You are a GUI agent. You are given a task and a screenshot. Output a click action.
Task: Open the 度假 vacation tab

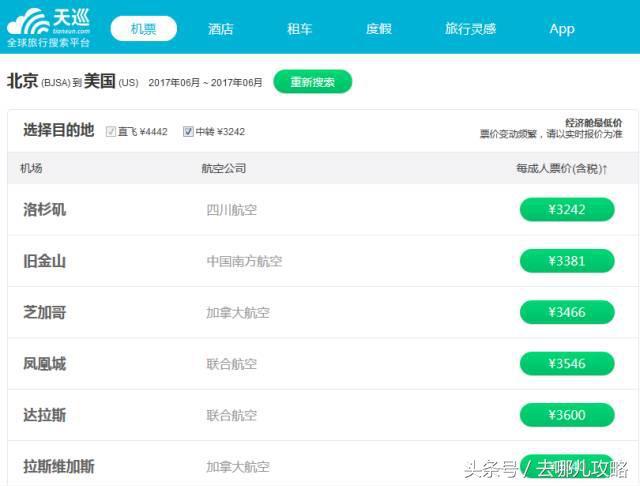tap(379, 29)
